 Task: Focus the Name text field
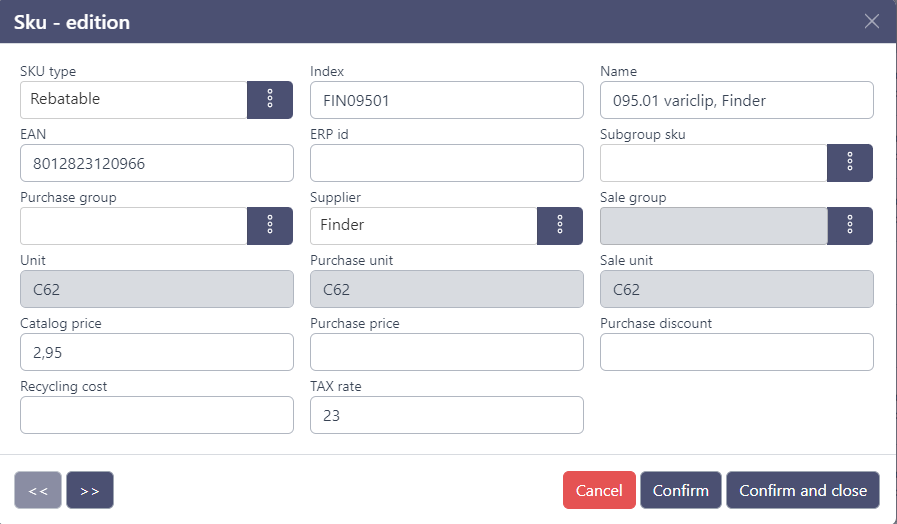[x=736, y=100]
